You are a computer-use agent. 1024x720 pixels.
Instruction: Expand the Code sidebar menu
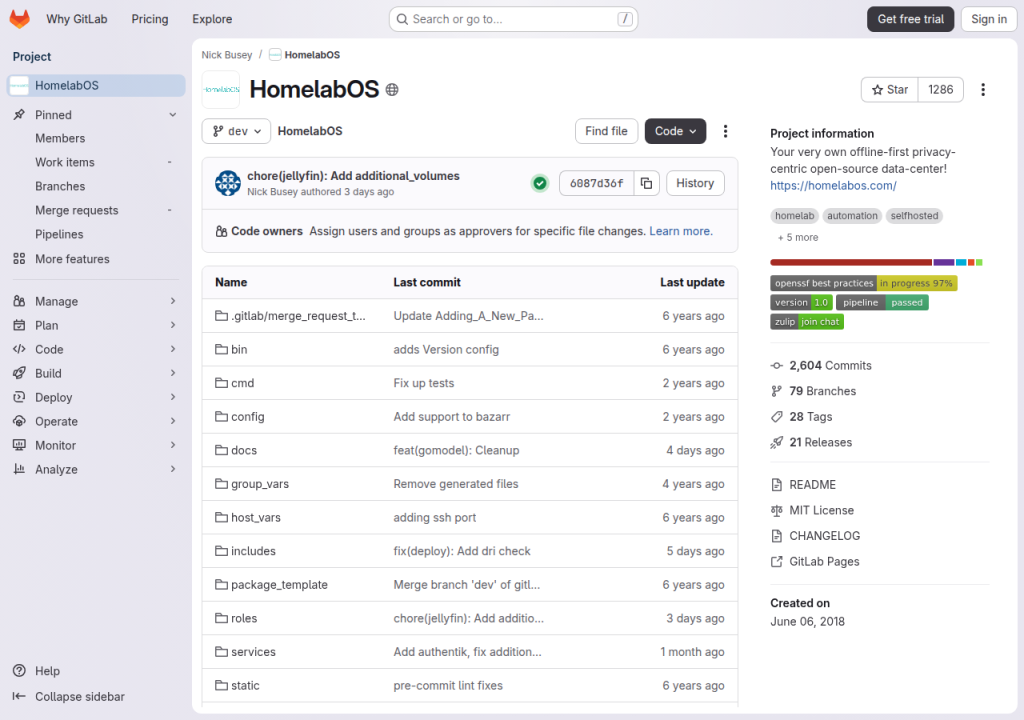[96, 350]
